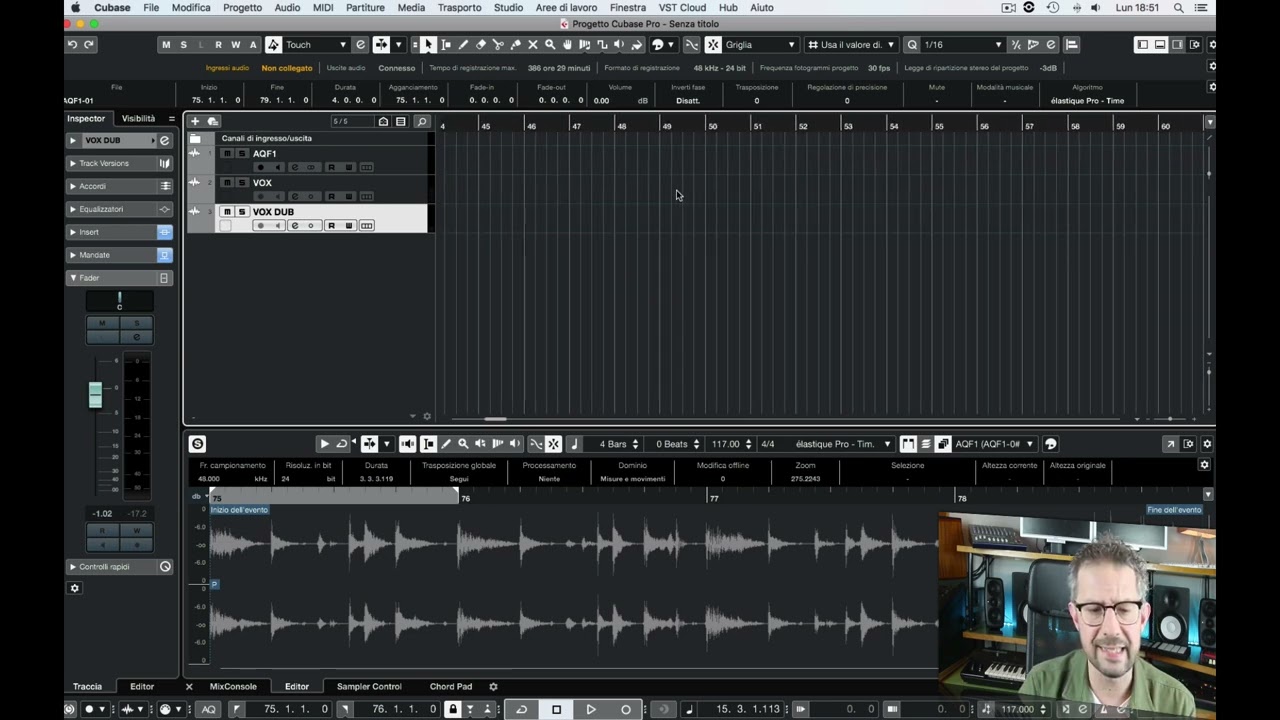This screenshot has width=1280, height=720.
Task: Click the transport Play button
Action: [591, 709]
